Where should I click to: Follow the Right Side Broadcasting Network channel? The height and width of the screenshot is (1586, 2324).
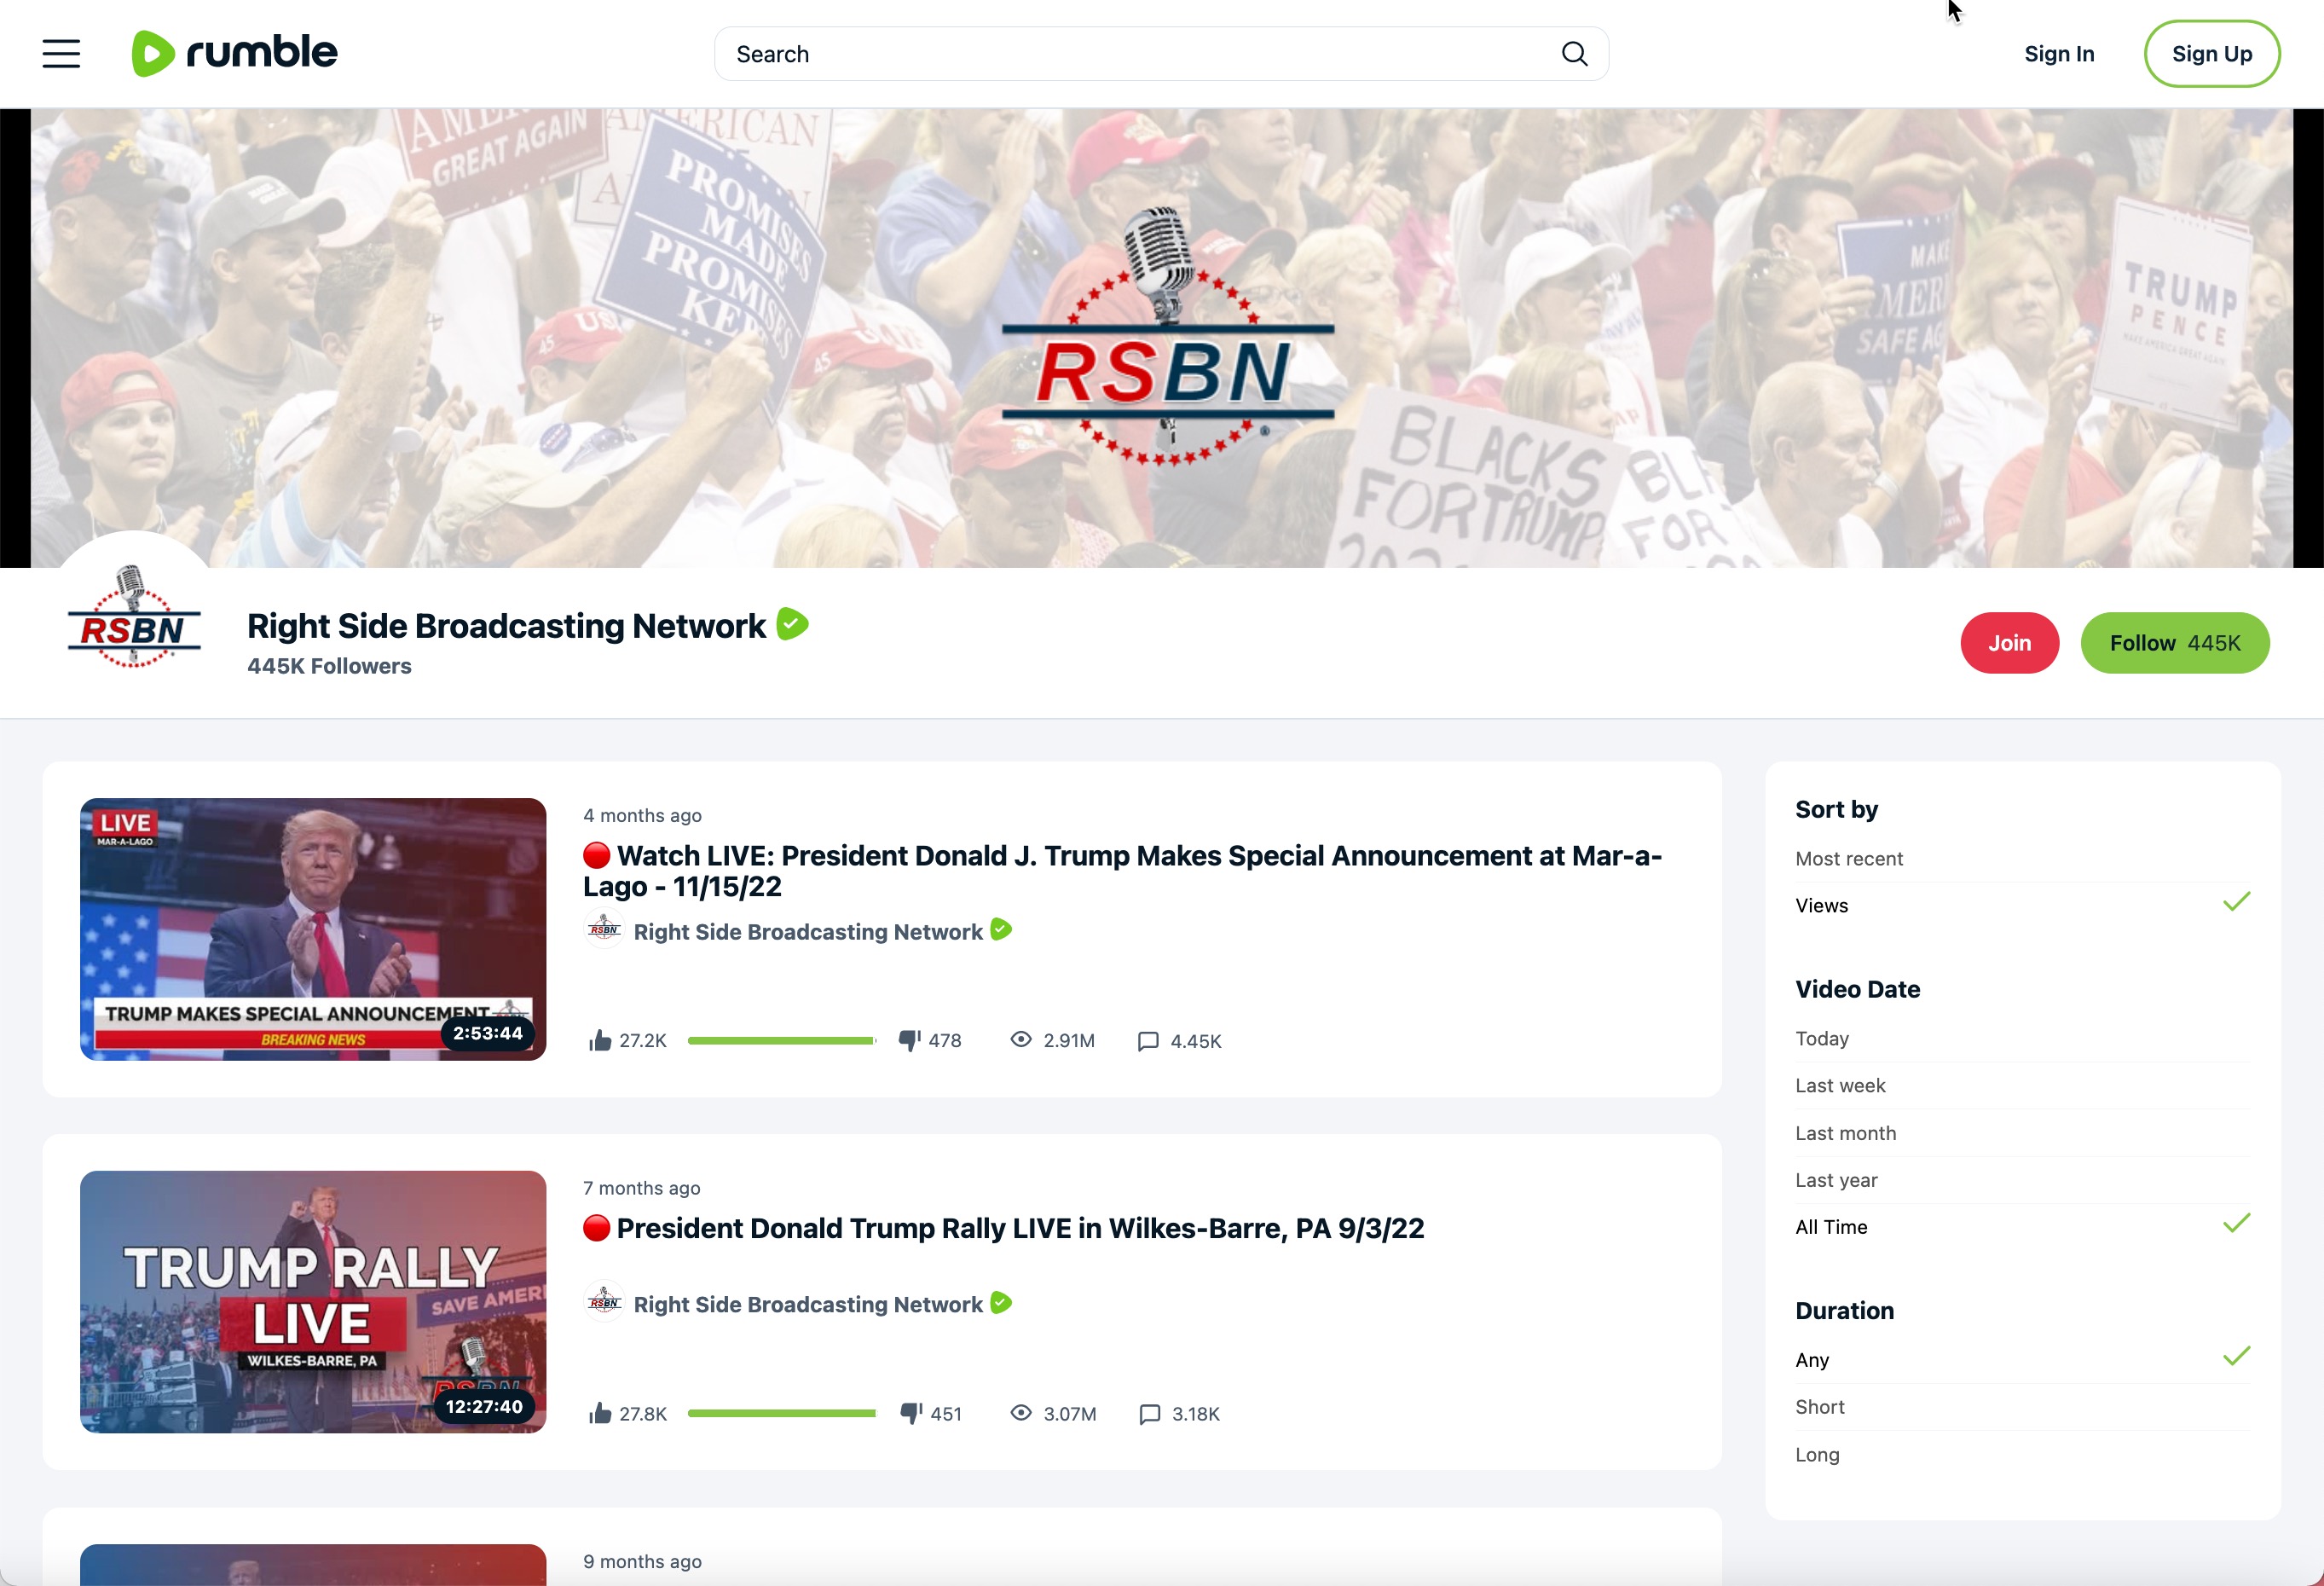click(x=2174, y=643)
